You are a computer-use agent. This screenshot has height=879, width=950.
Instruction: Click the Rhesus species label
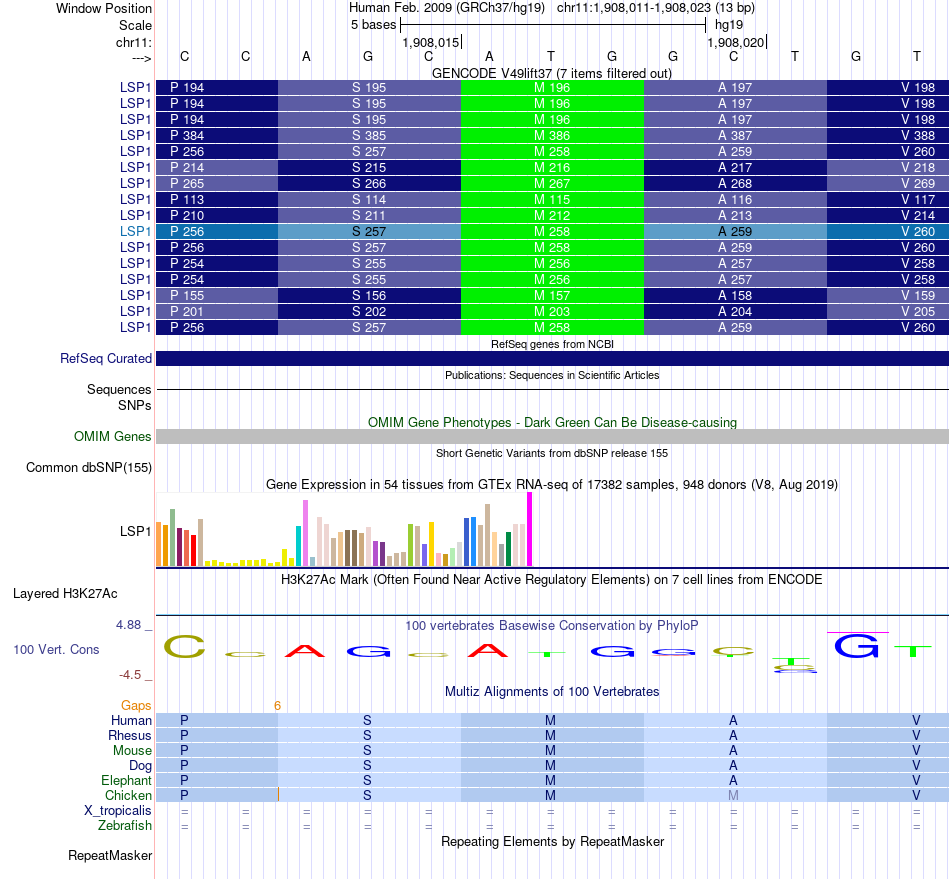coord(130,735)
